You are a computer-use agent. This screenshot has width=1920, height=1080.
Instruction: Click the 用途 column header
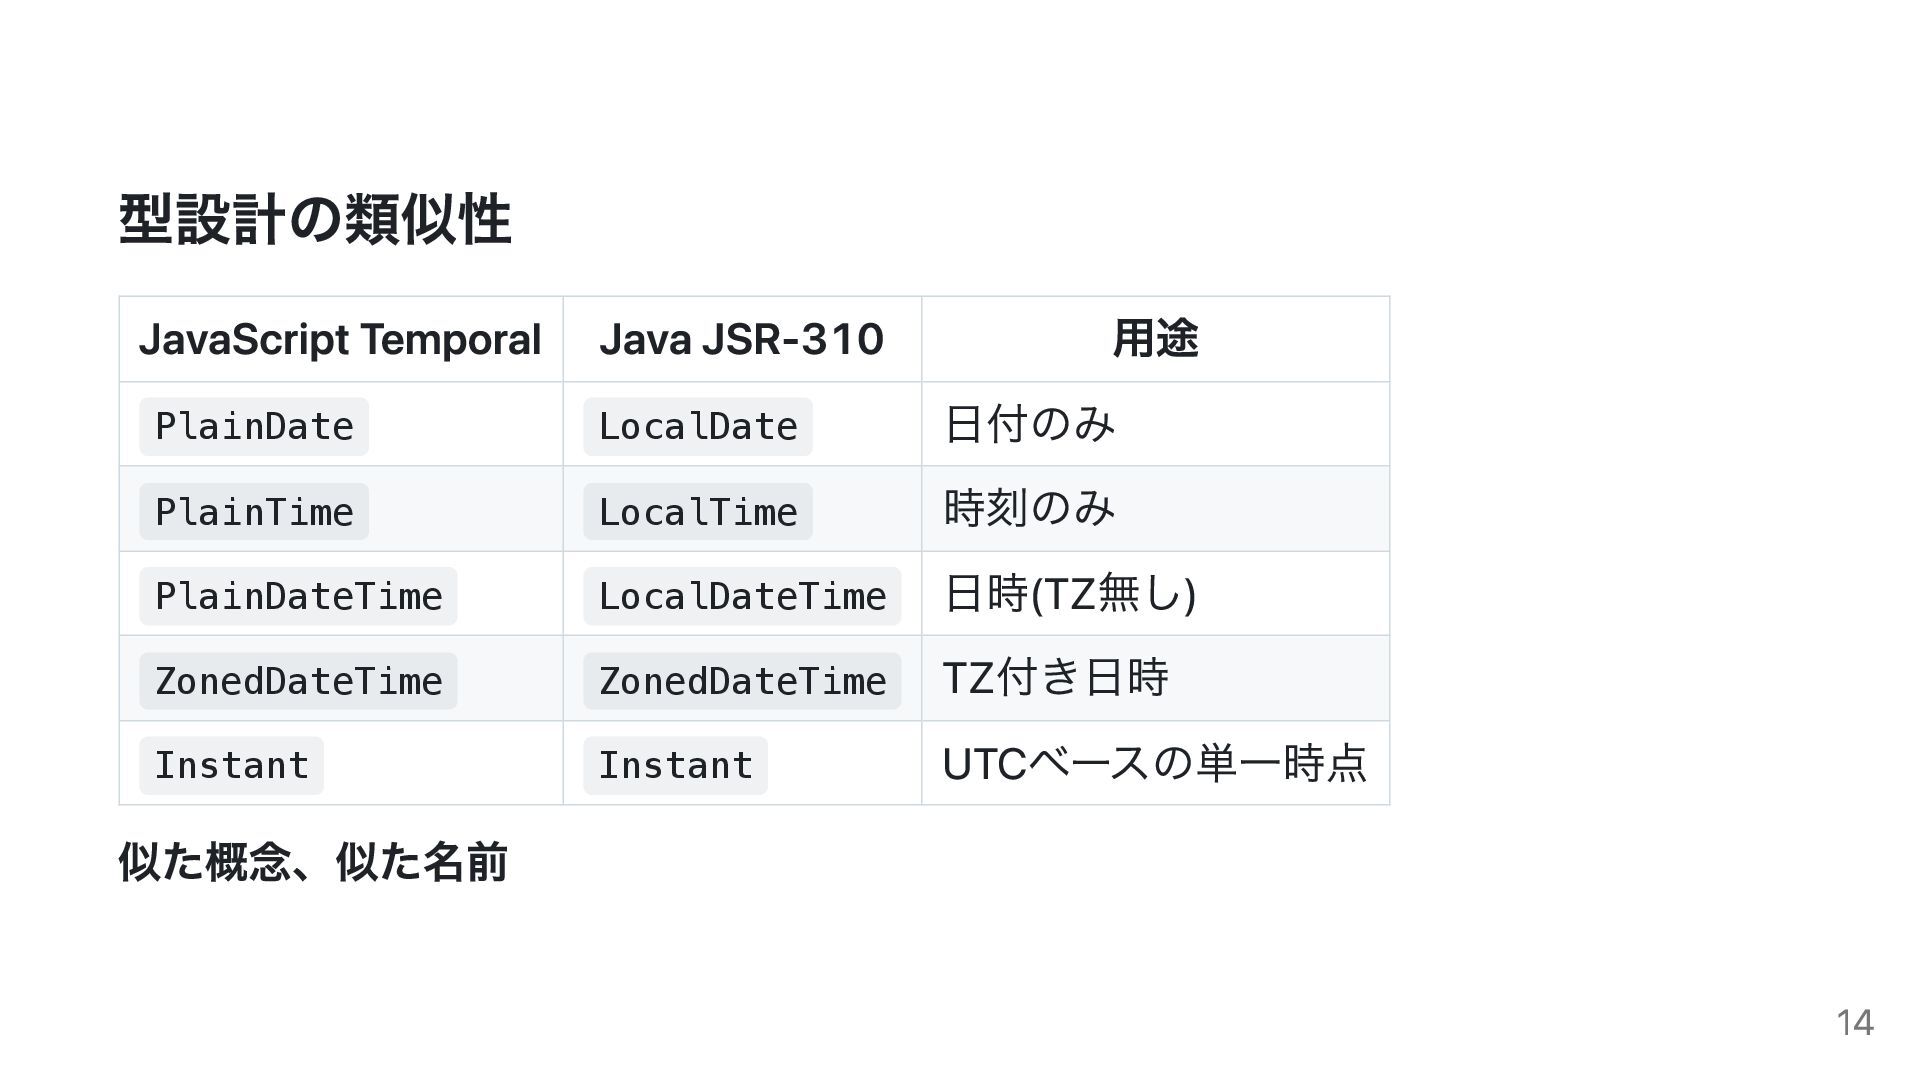(x=1155, y=339)
